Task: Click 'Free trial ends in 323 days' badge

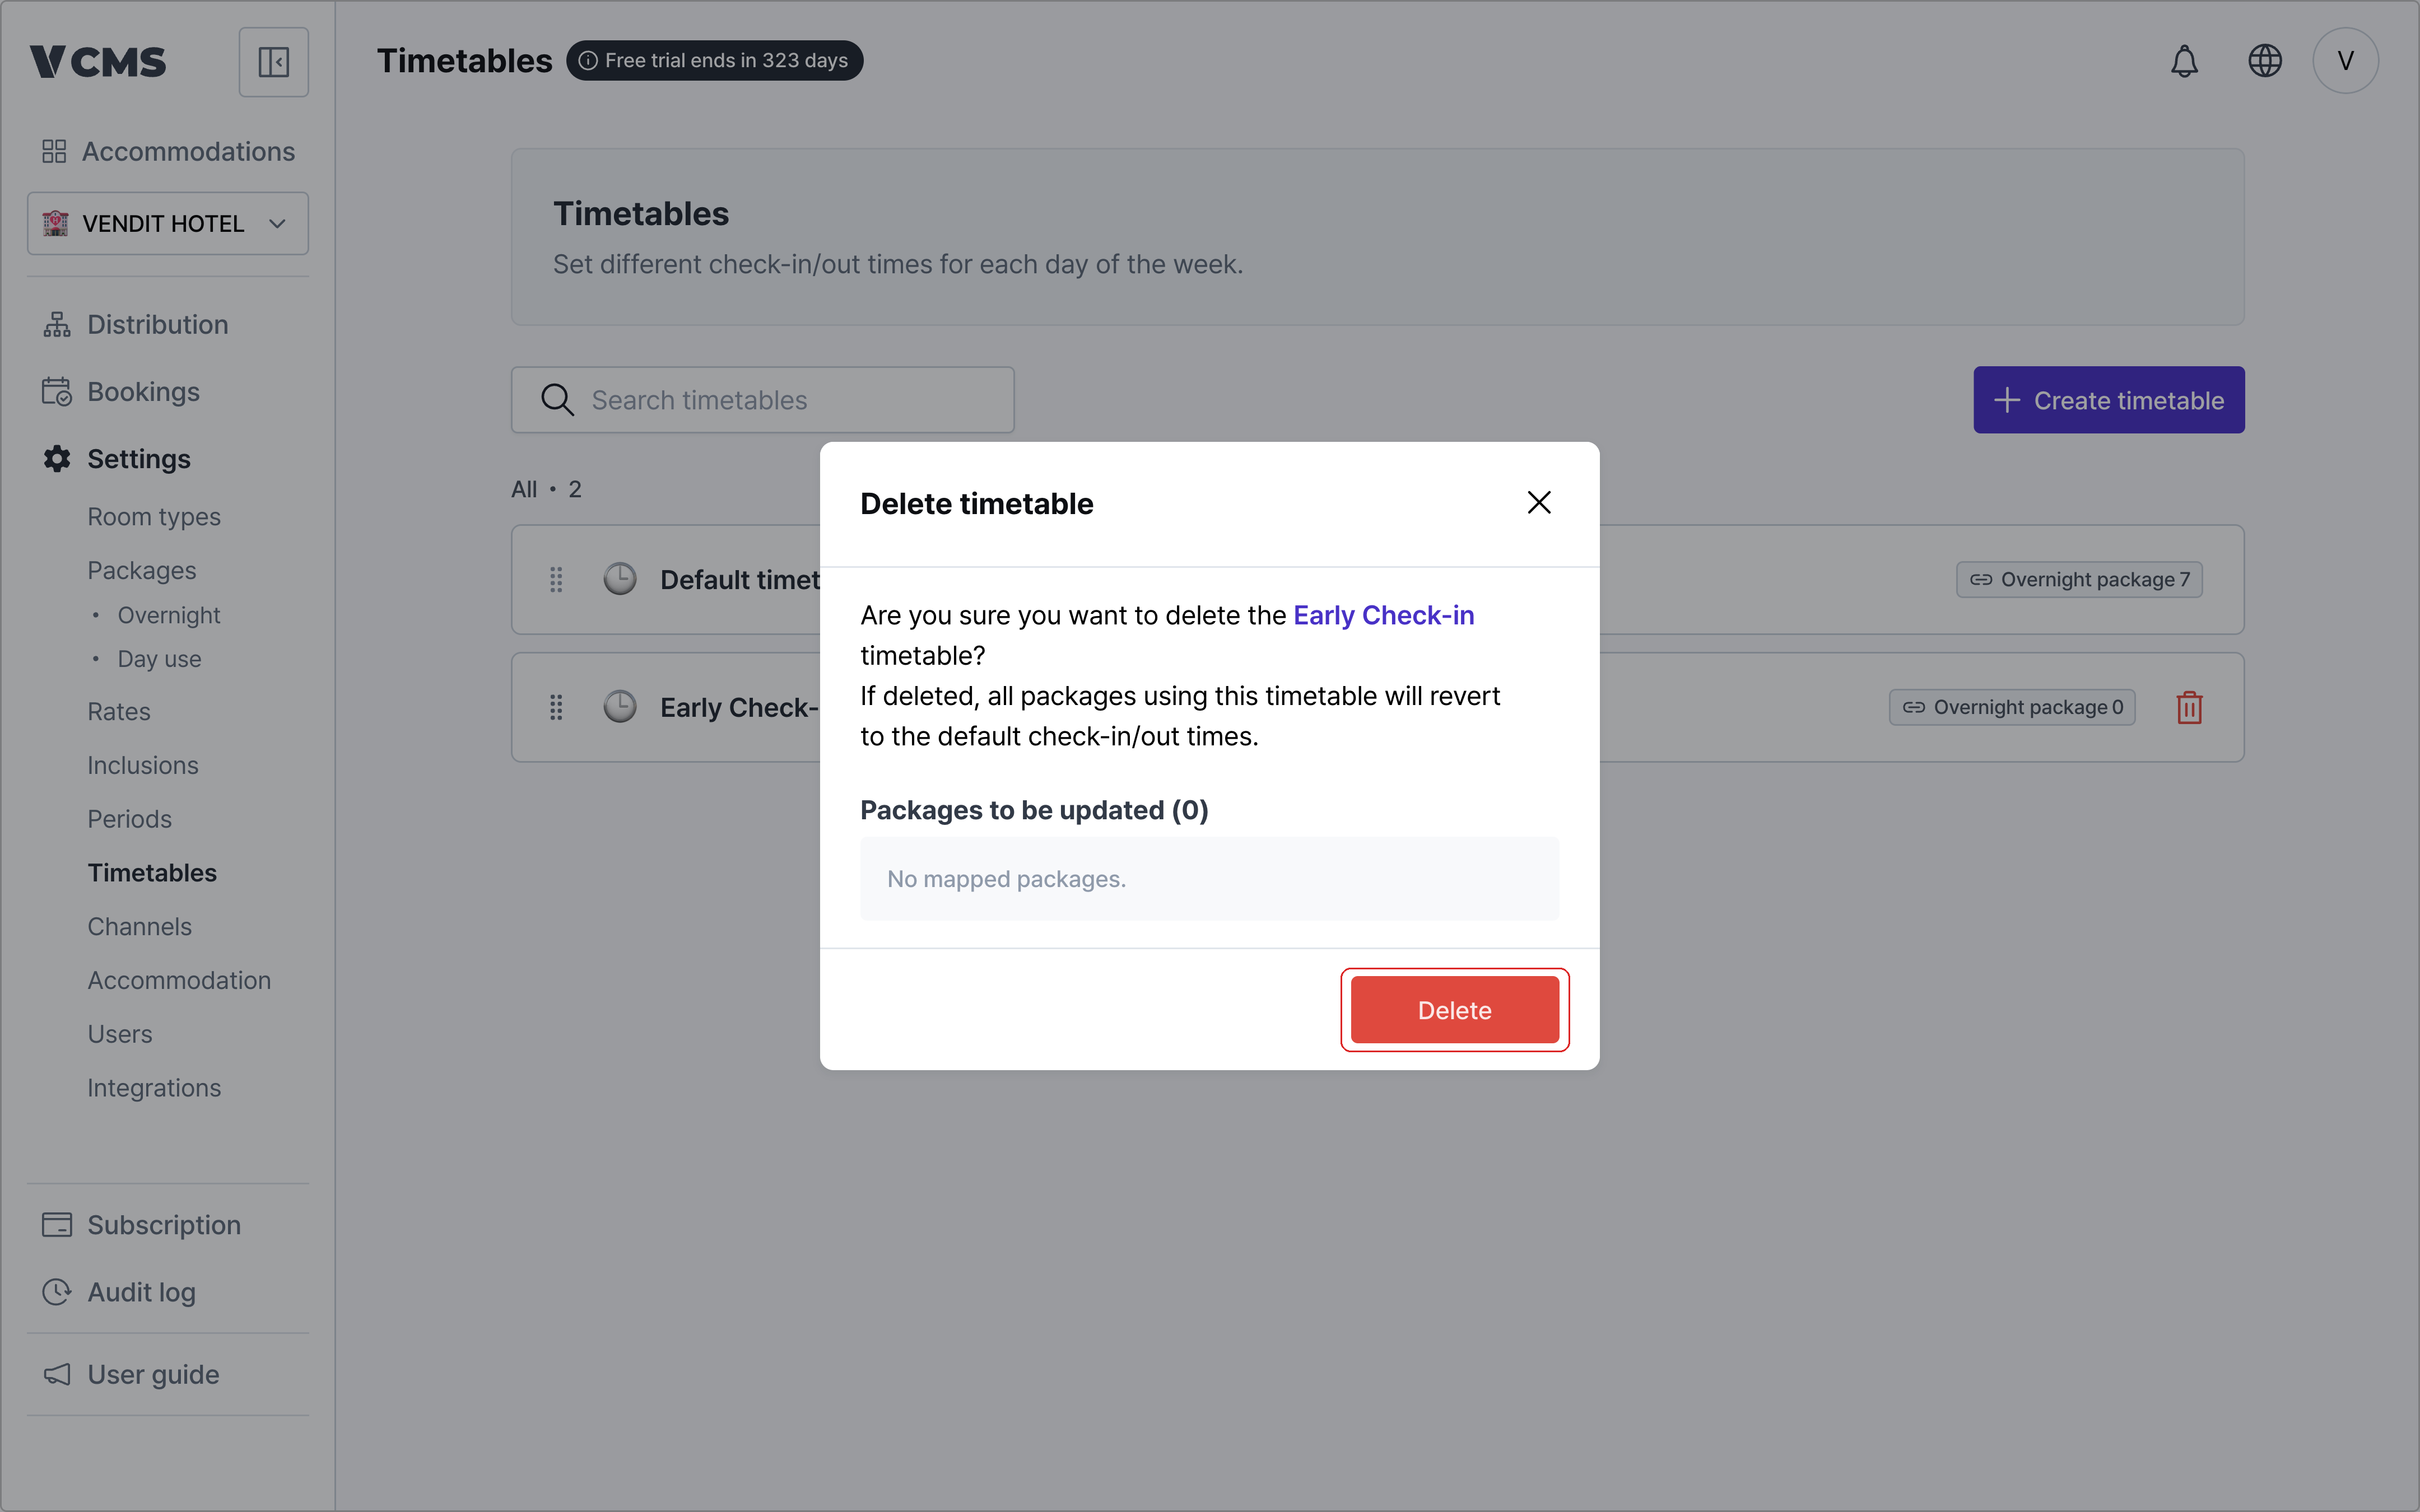Action: (x=714, y=61)
